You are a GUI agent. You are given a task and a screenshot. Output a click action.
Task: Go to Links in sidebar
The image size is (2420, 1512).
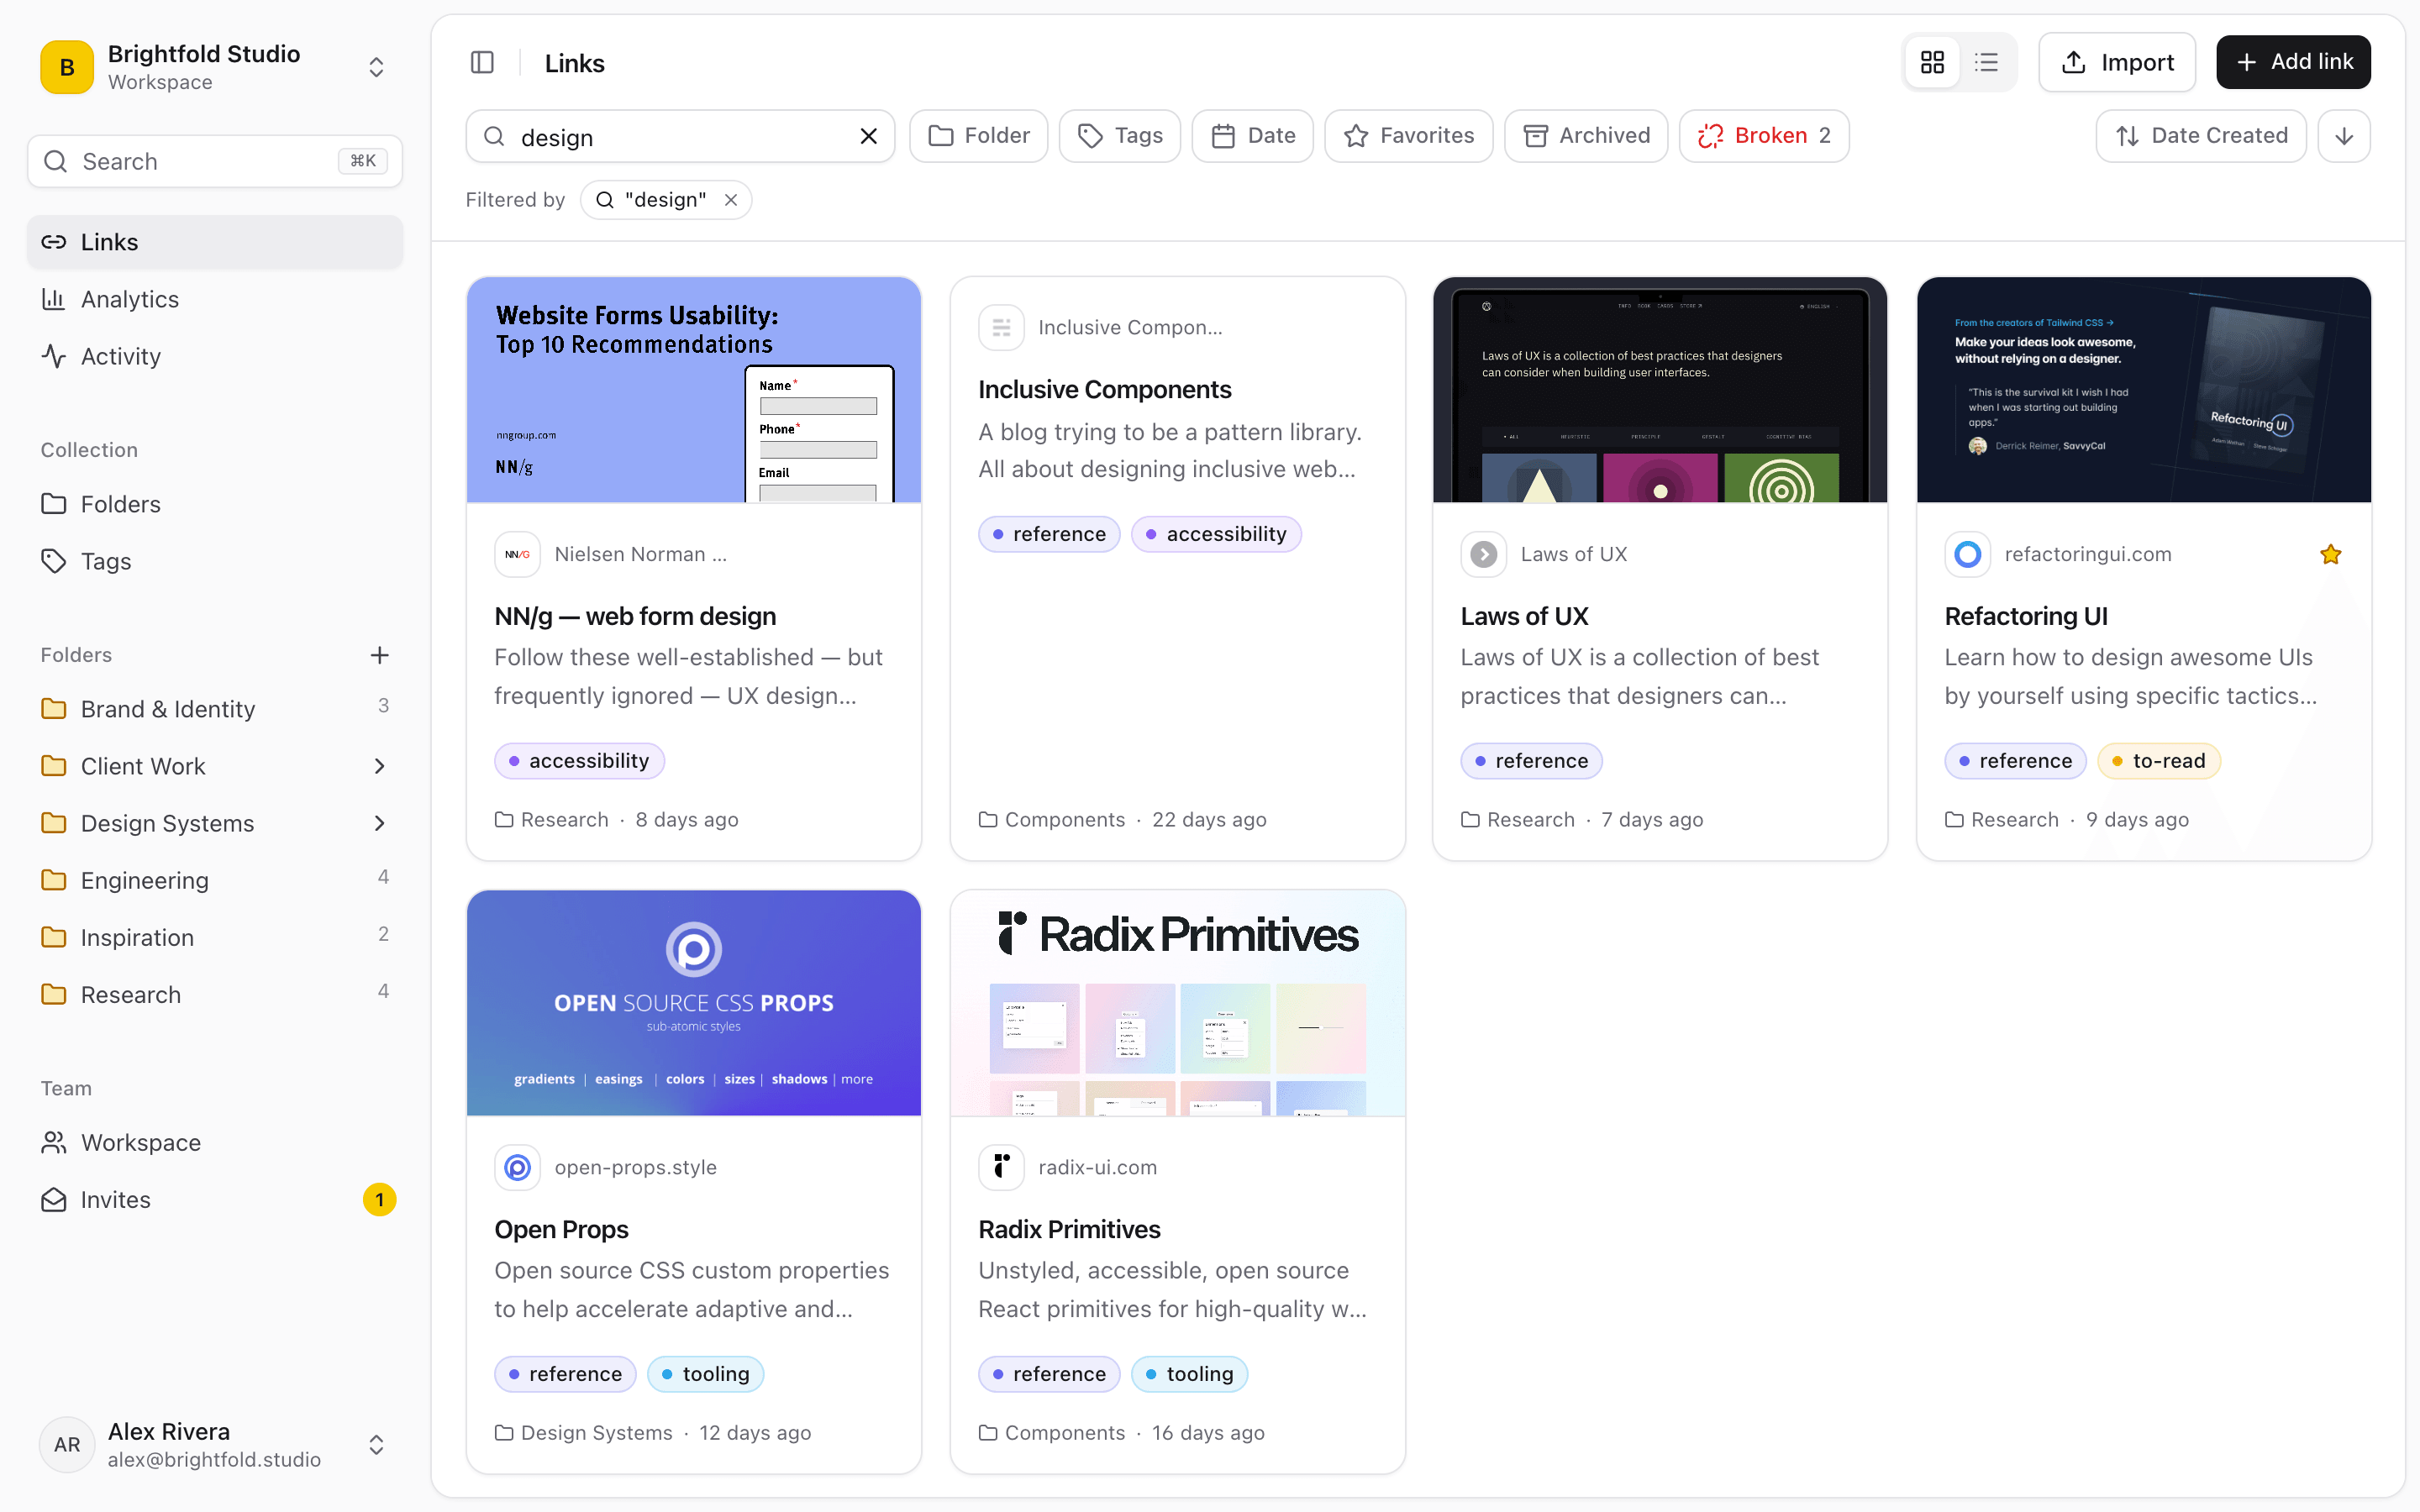coord(214,242)
